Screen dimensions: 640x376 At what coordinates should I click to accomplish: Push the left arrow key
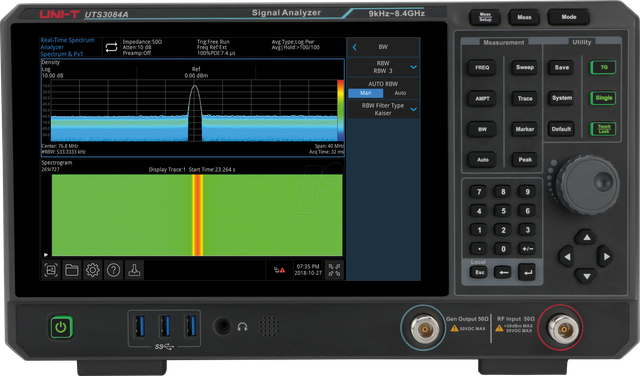pos(567,257)
